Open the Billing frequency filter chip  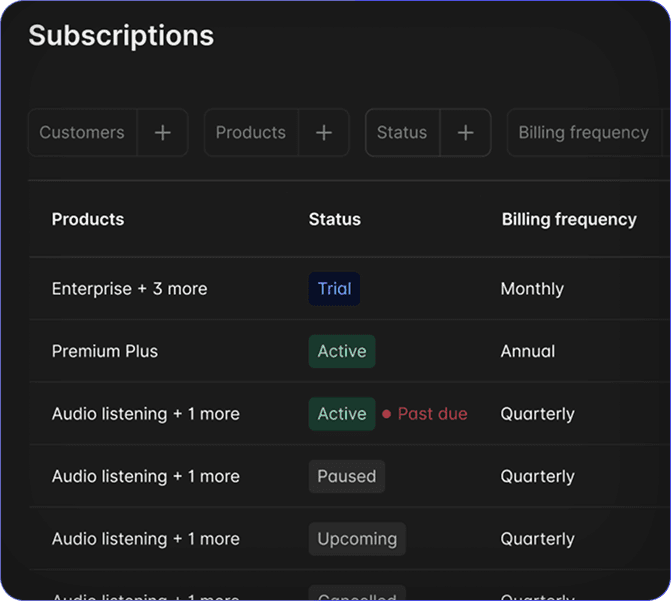[x=584, y=133]
